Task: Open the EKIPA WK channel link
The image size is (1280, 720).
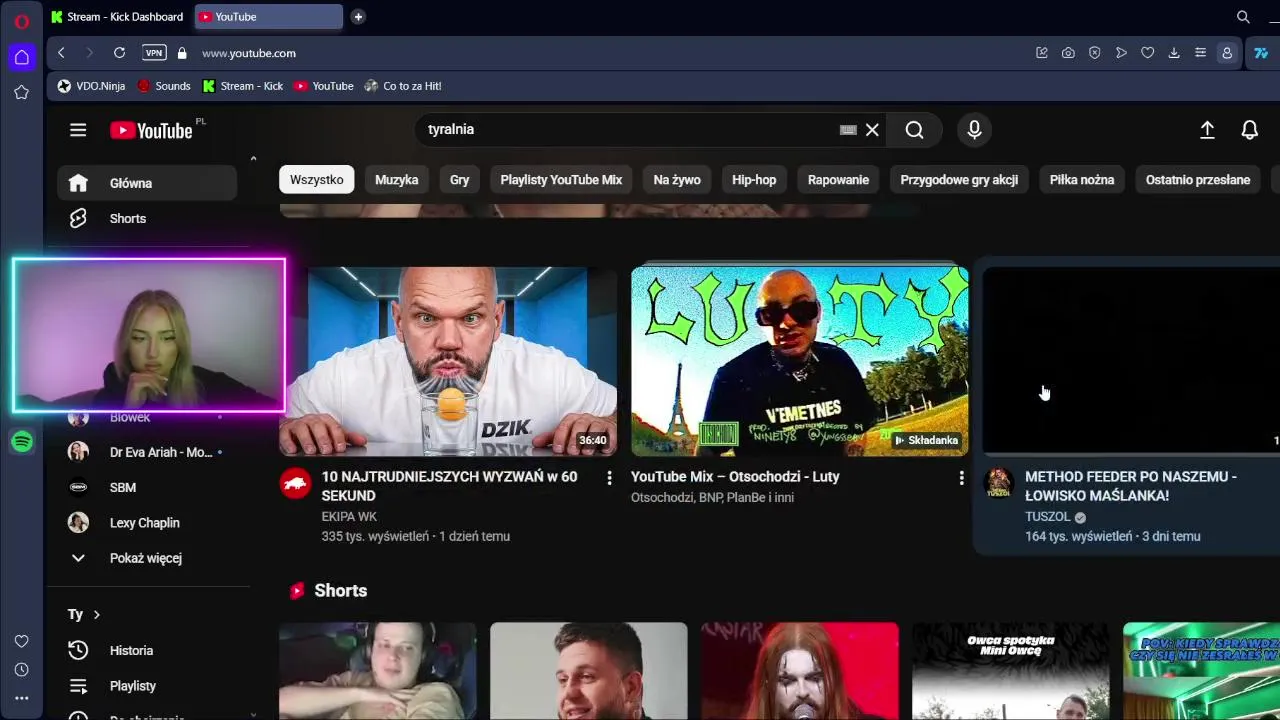Action: click(349, 517)
